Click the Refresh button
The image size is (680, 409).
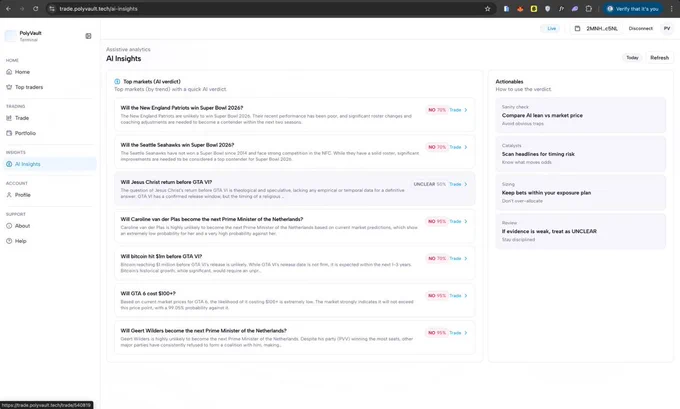659,58
